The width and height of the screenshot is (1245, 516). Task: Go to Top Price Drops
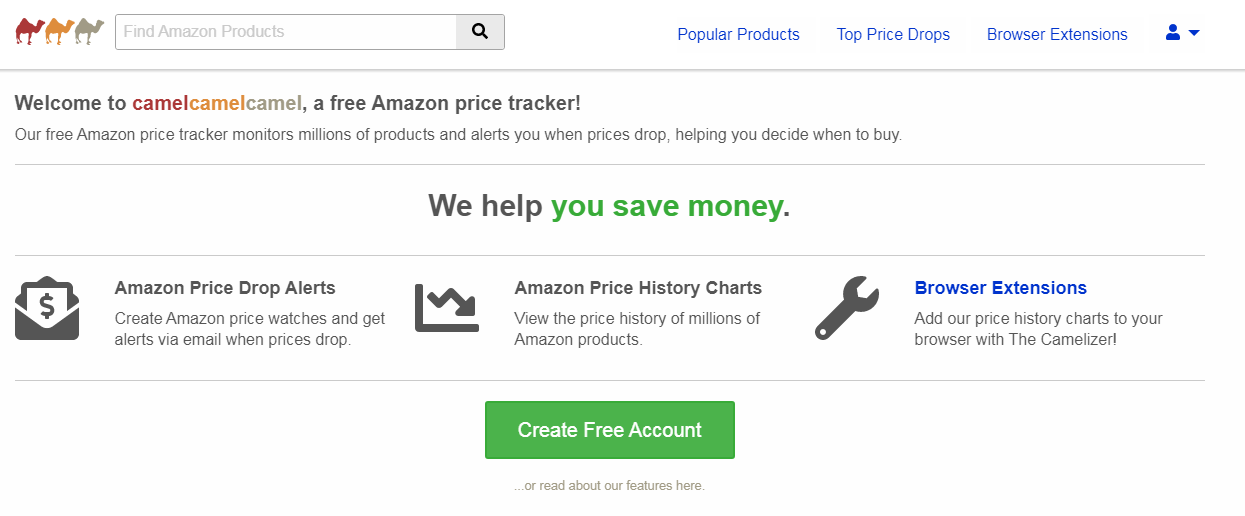pyautogui.click(x=893, y=35)
